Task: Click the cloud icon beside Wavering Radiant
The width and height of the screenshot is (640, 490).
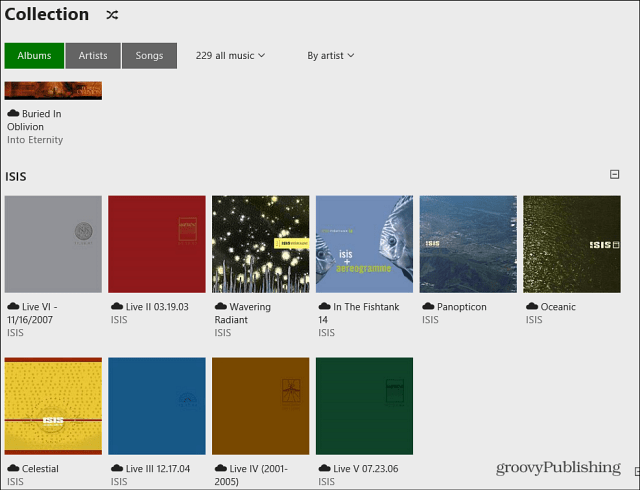Action: point(221,306)
